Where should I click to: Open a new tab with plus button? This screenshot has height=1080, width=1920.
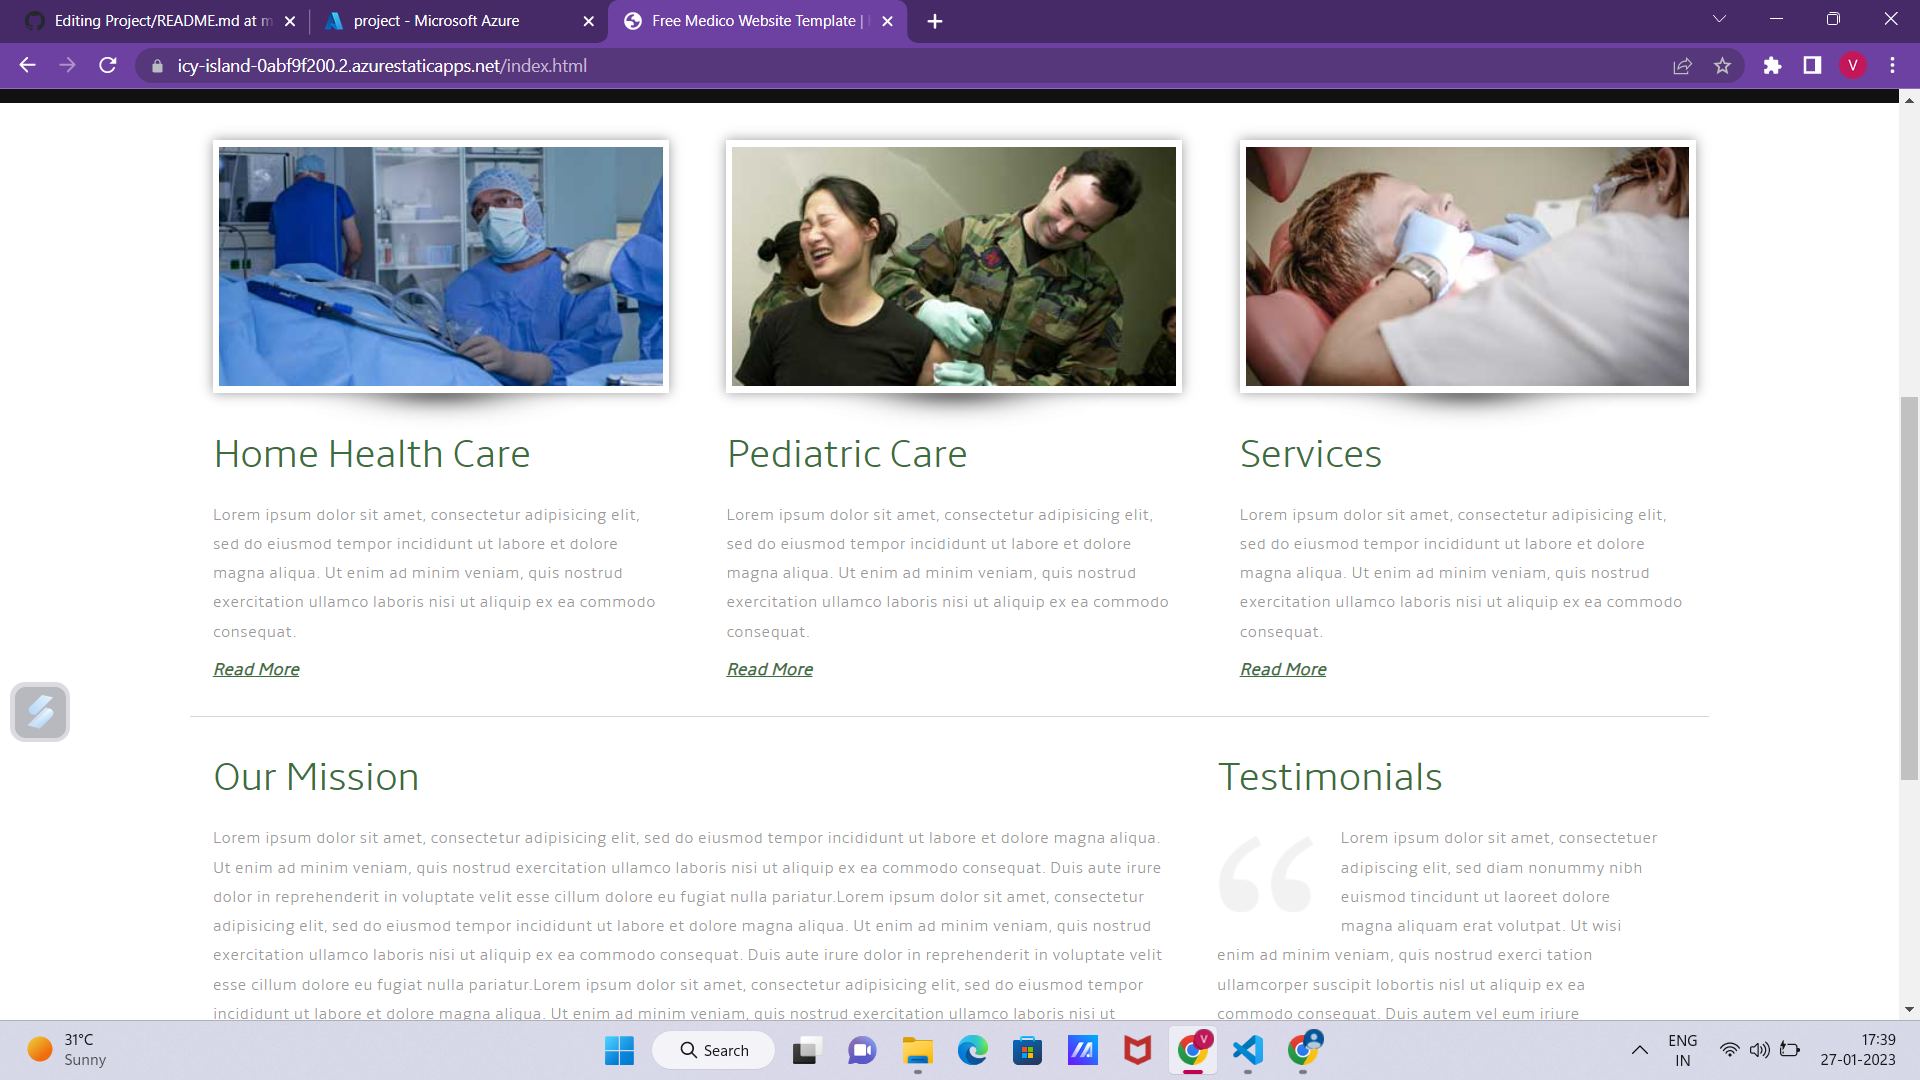coord(934,21)
